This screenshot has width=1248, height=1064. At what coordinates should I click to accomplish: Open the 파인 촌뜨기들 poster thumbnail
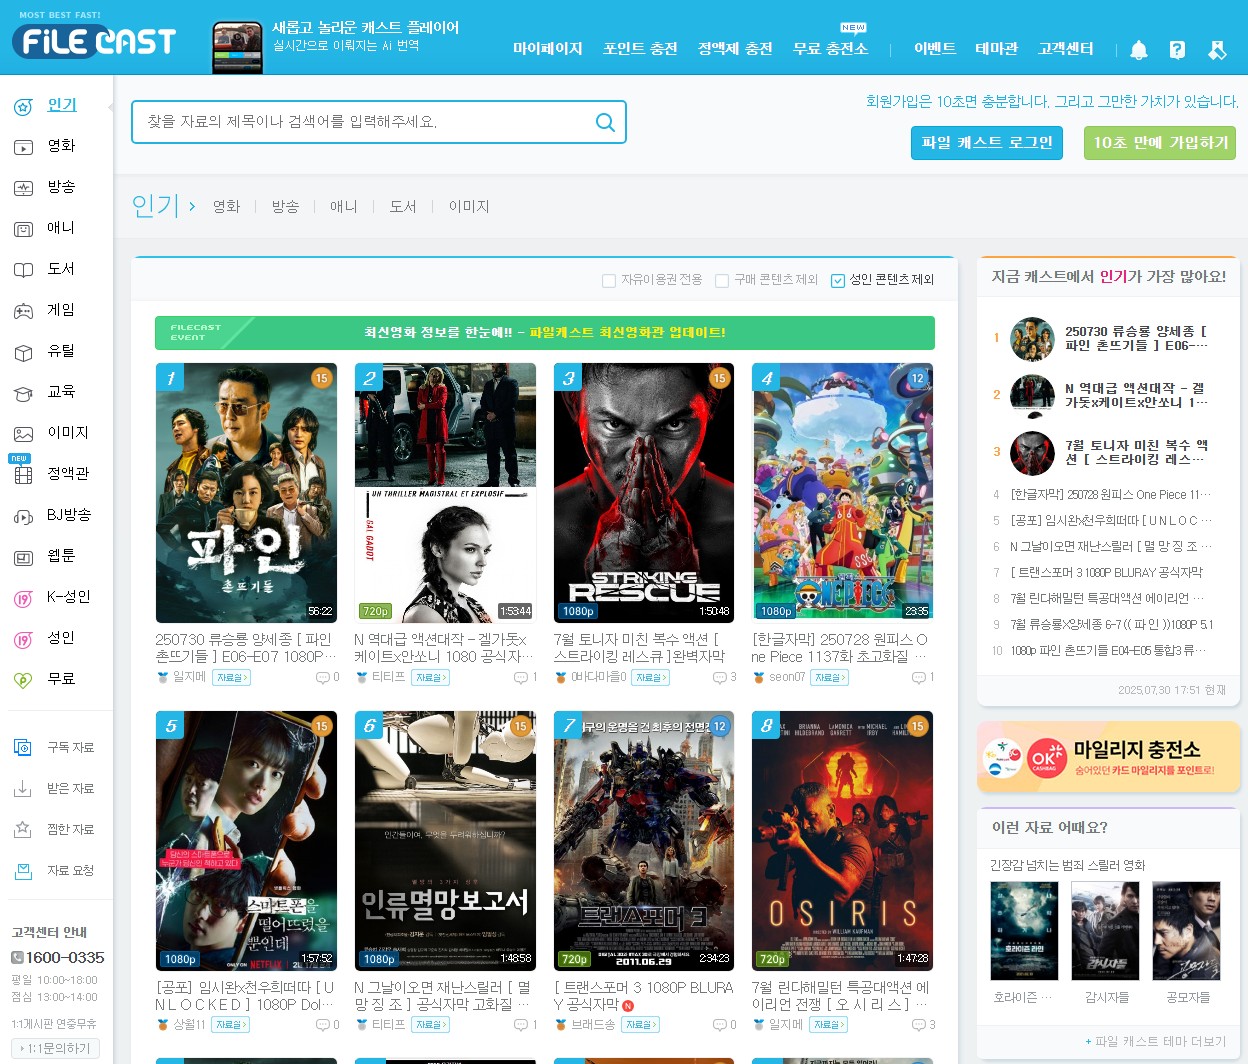(246, 493)
